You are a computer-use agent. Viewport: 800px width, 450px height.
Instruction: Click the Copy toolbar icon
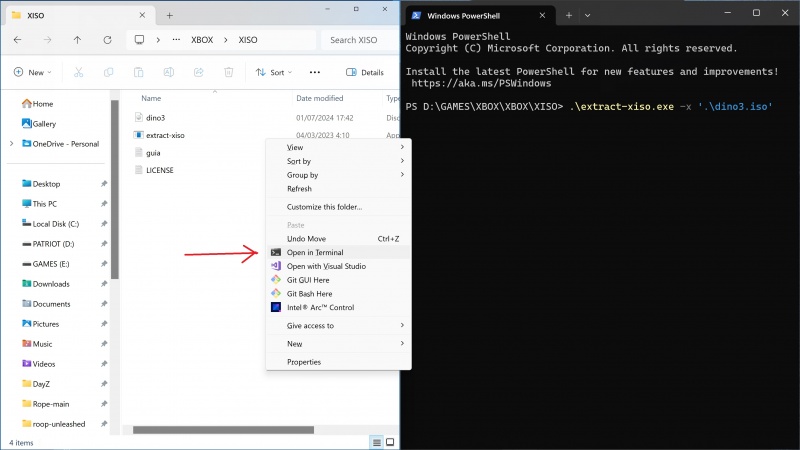coord(108,72)
